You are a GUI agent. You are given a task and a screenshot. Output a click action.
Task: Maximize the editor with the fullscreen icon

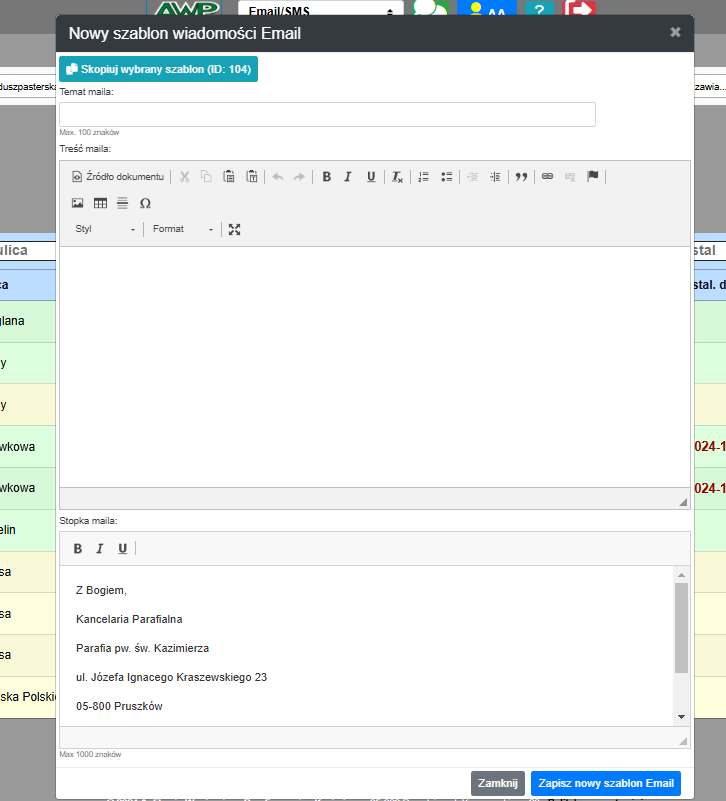(235, 229)
